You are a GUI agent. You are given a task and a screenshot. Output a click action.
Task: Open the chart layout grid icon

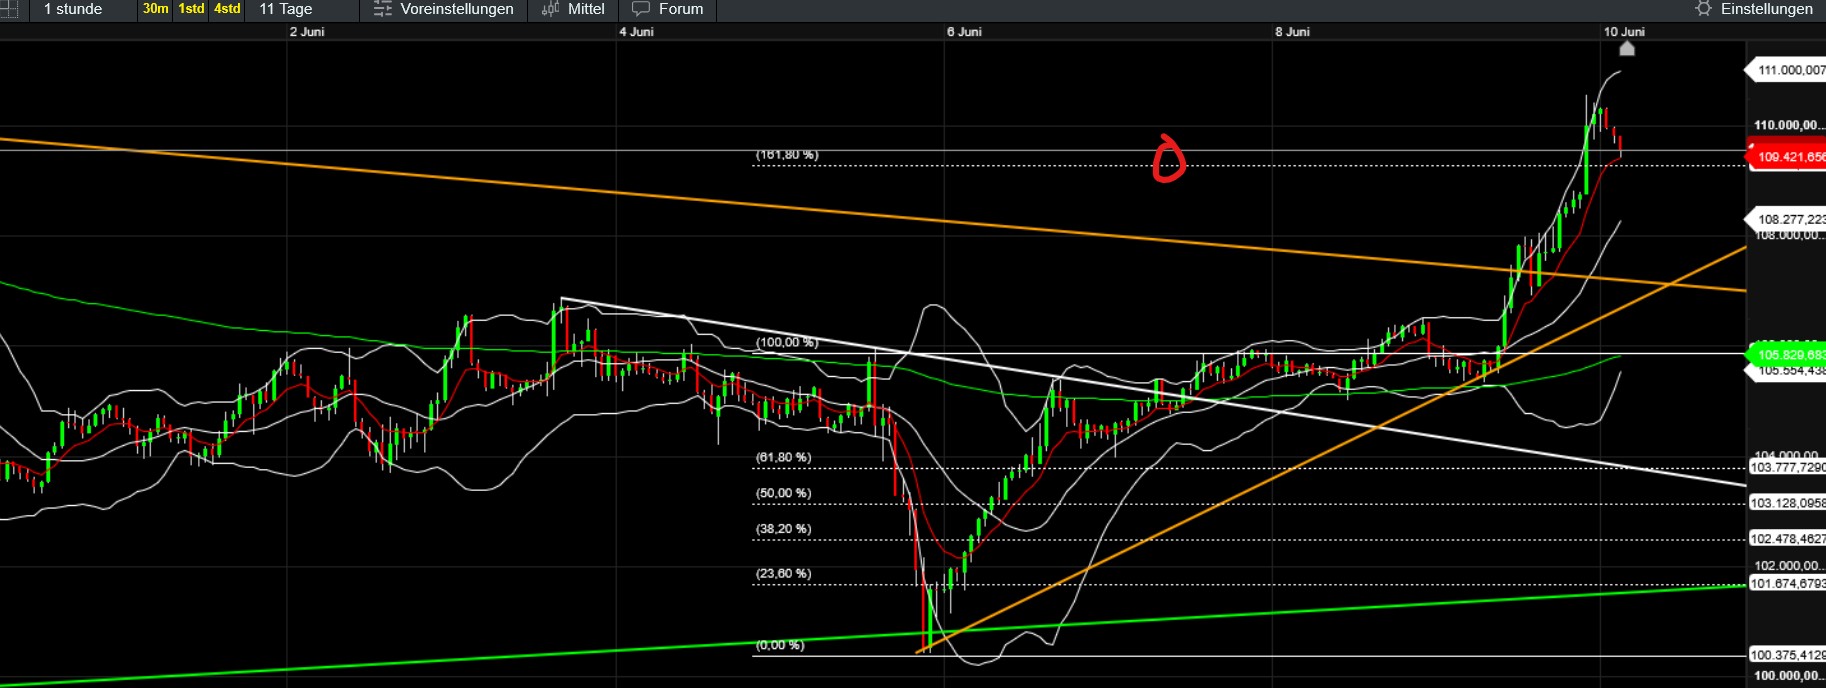[x=8, y=9]
